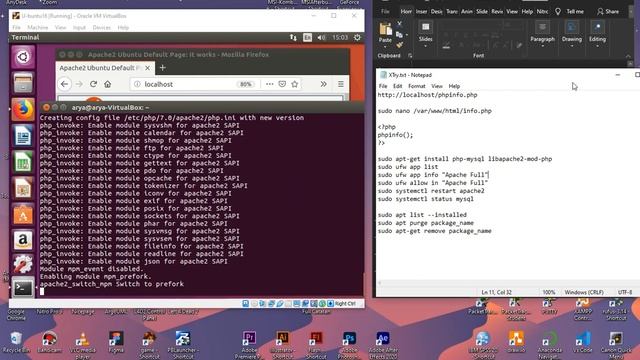
Task: Open LibreOffice Impress in launcher
Action: pyautogui.click(x=23, y=189)
